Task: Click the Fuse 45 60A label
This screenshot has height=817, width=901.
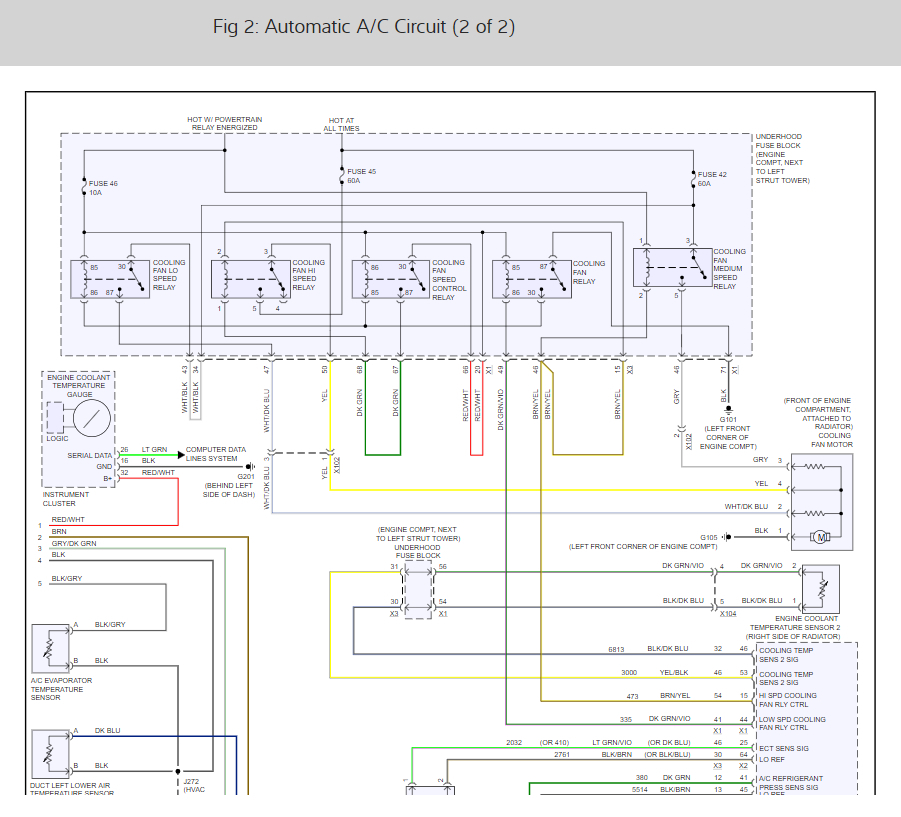Action: [361, 176]
